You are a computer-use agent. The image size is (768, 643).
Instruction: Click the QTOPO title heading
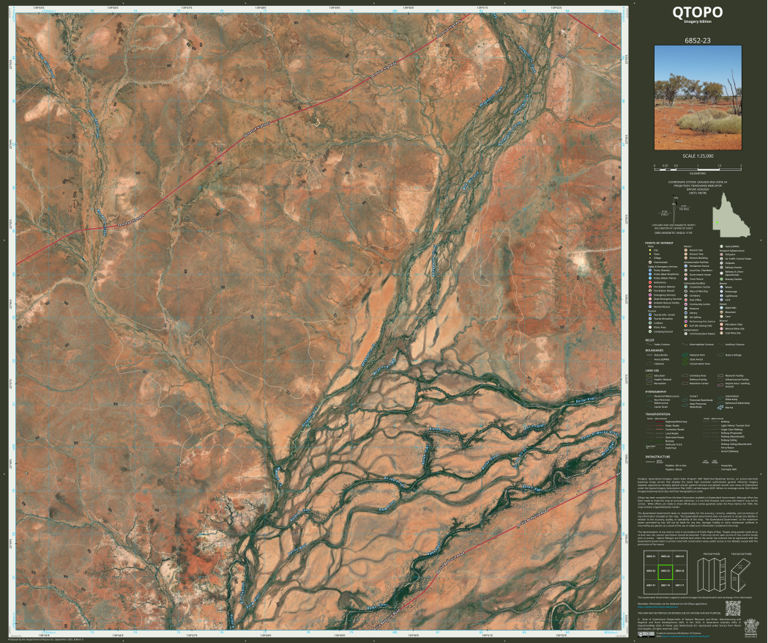(697, 12)
